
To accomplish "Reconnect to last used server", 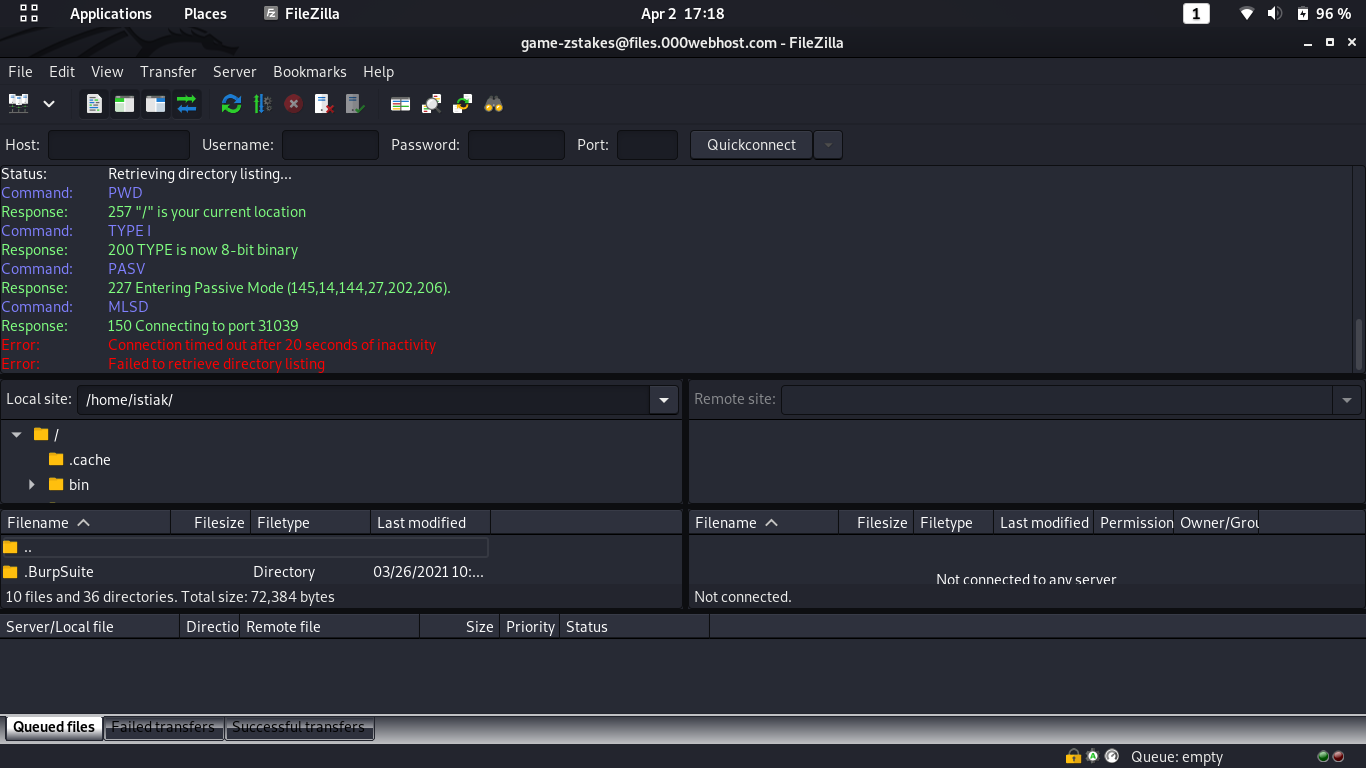I will [355, 103].
